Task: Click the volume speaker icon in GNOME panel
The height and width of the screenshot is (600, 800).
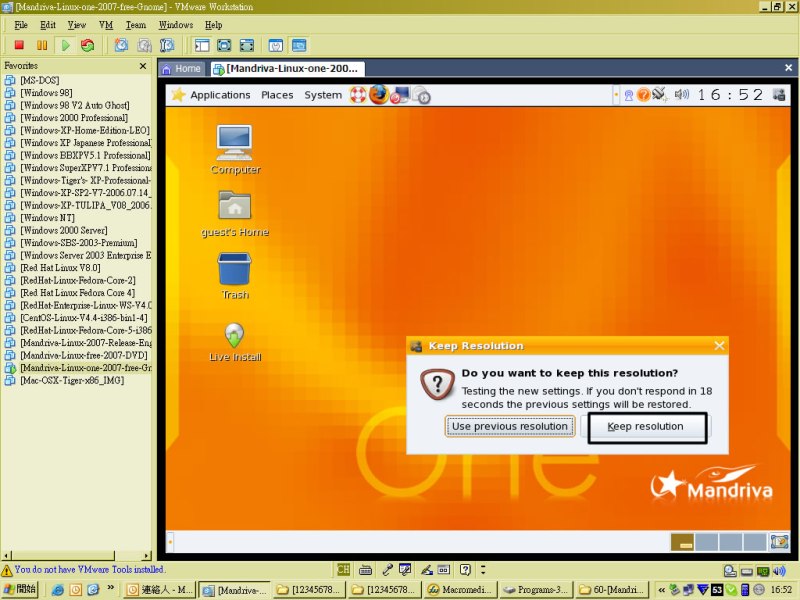Action: click(x=682, y=95)
